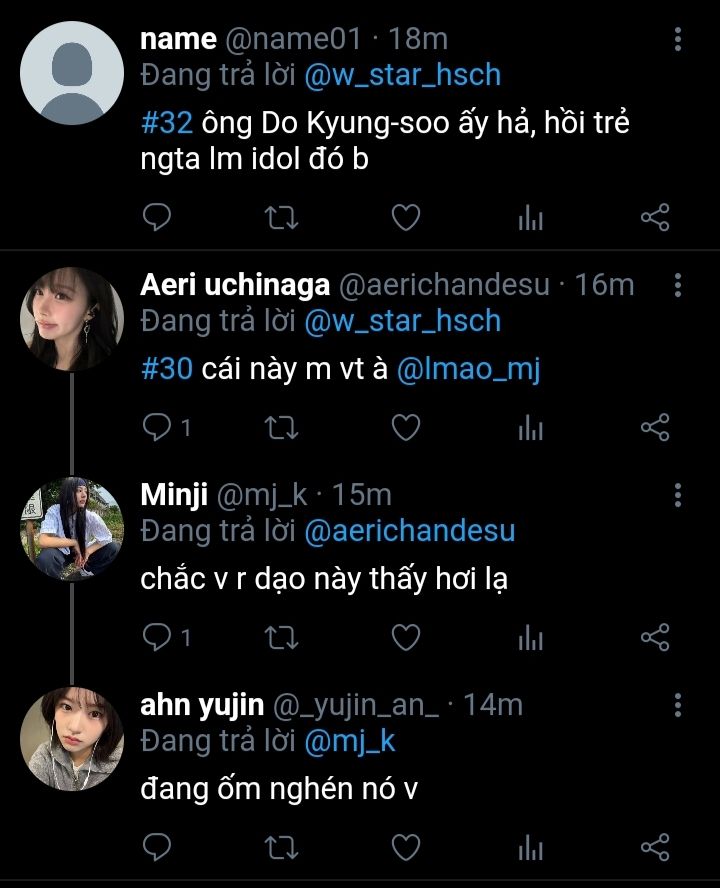
Task: Open the #30 hashtag link
Action: click(166, 370)
